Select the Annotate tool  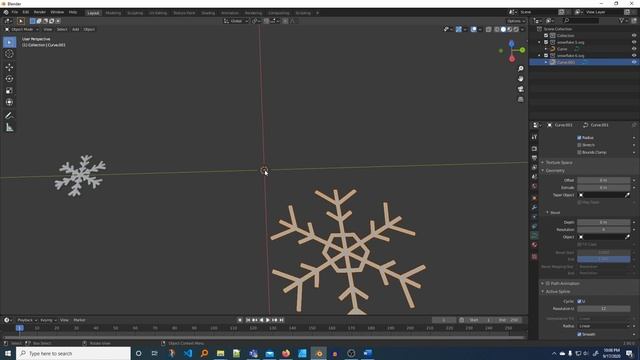click(9, 116)
